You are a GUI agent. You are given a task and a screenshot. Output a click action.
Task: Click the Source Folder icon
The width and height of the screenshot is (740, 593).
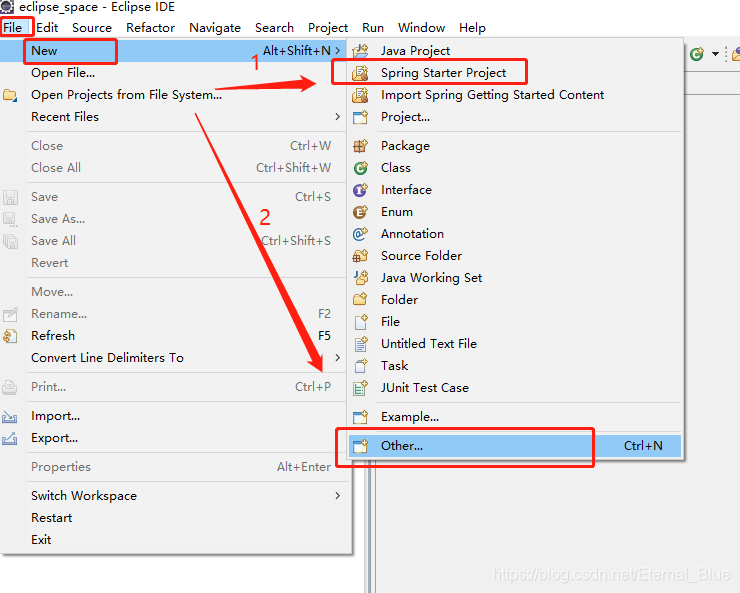click(x=361, y=256)
